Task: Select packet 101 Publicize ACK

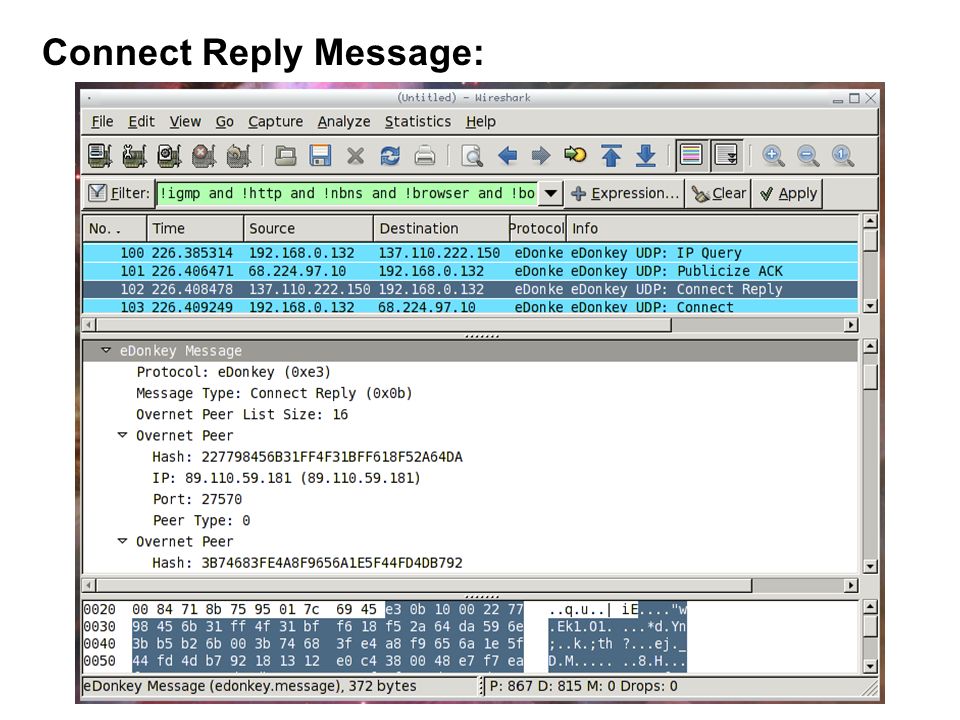Action: point(470,271)
